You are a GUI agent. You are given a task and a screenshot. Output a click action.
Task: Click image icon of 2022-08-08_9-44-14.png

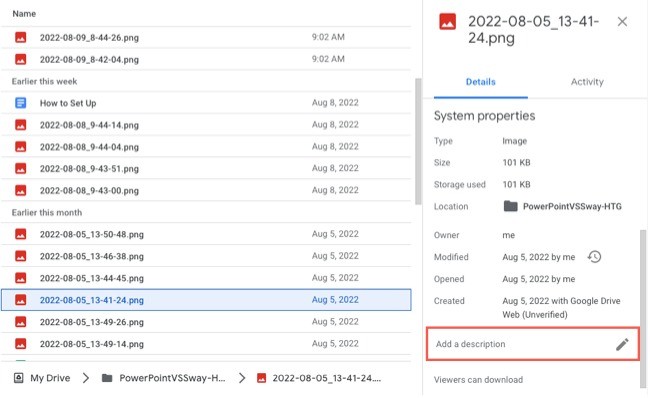21,125
